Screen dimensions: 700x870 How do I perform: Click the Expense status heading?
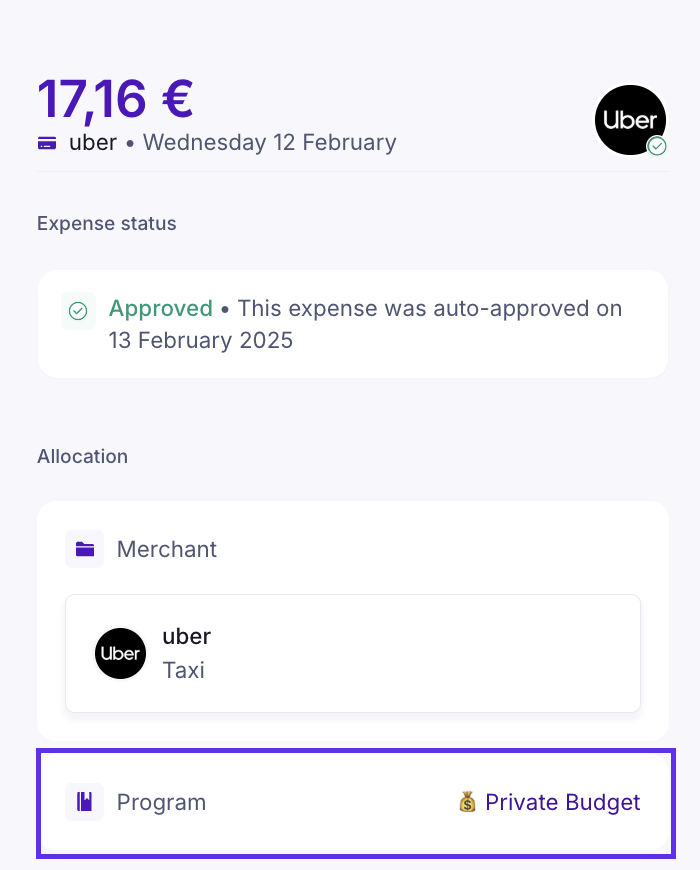click(107, 223)
